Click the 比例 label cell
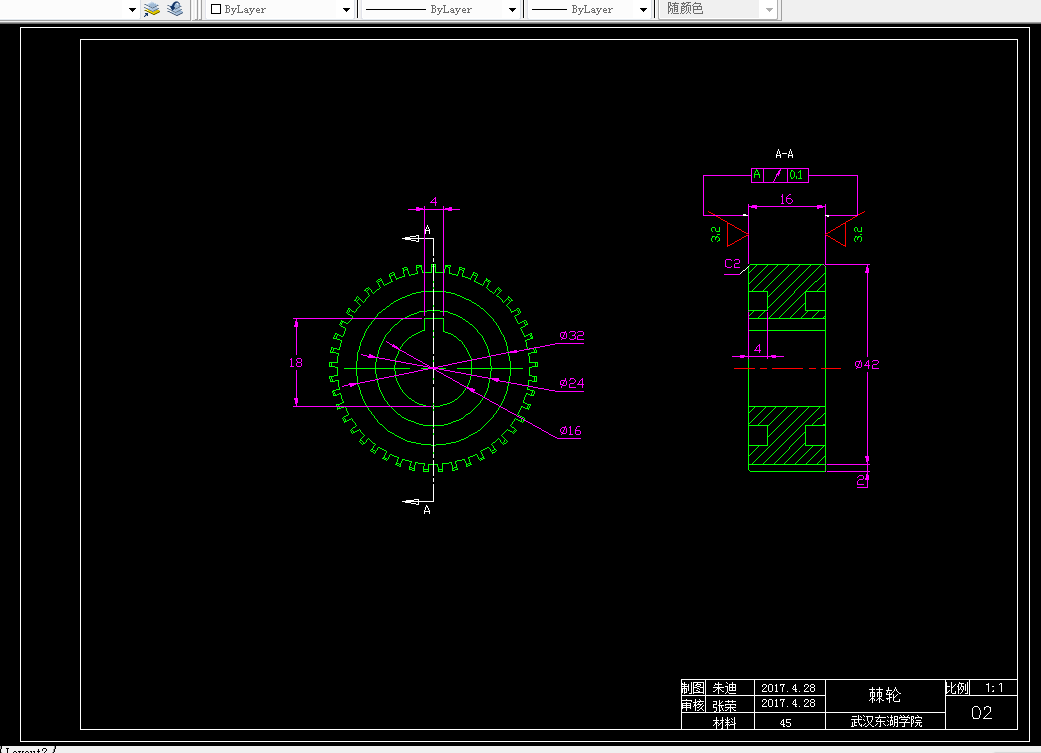The image size is (1041, 753). pos(957,688)
